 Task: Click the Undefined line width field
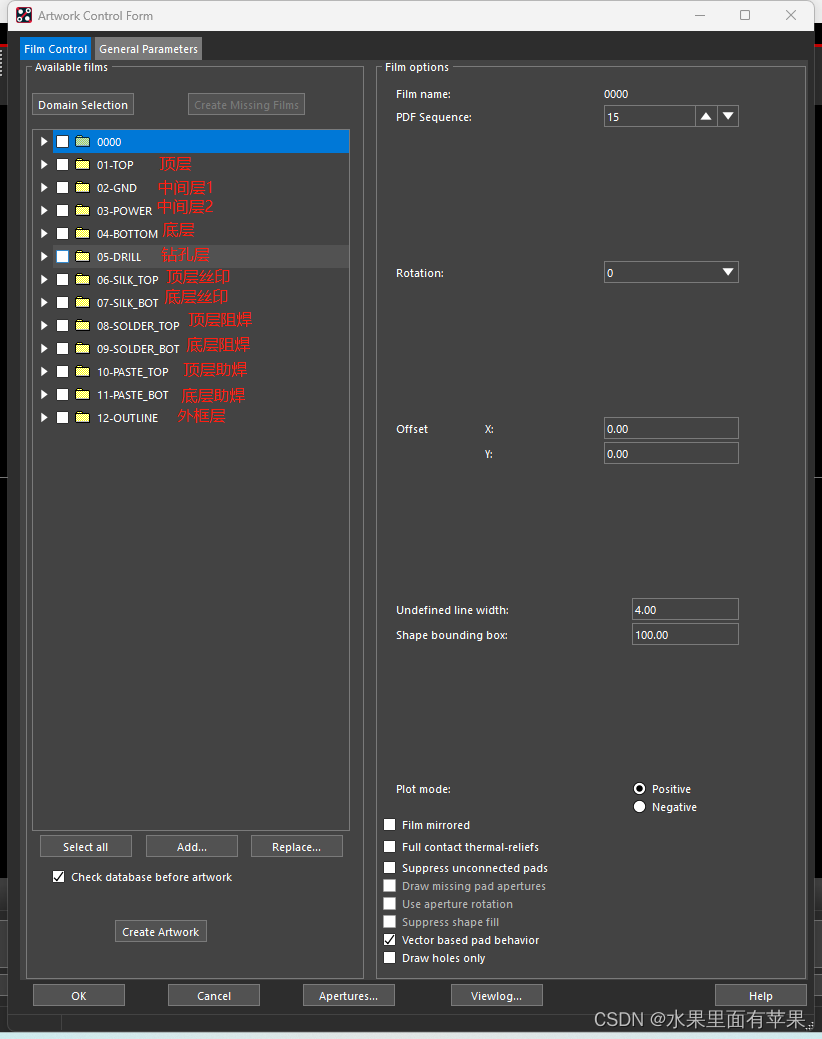(x=685, y=609)
